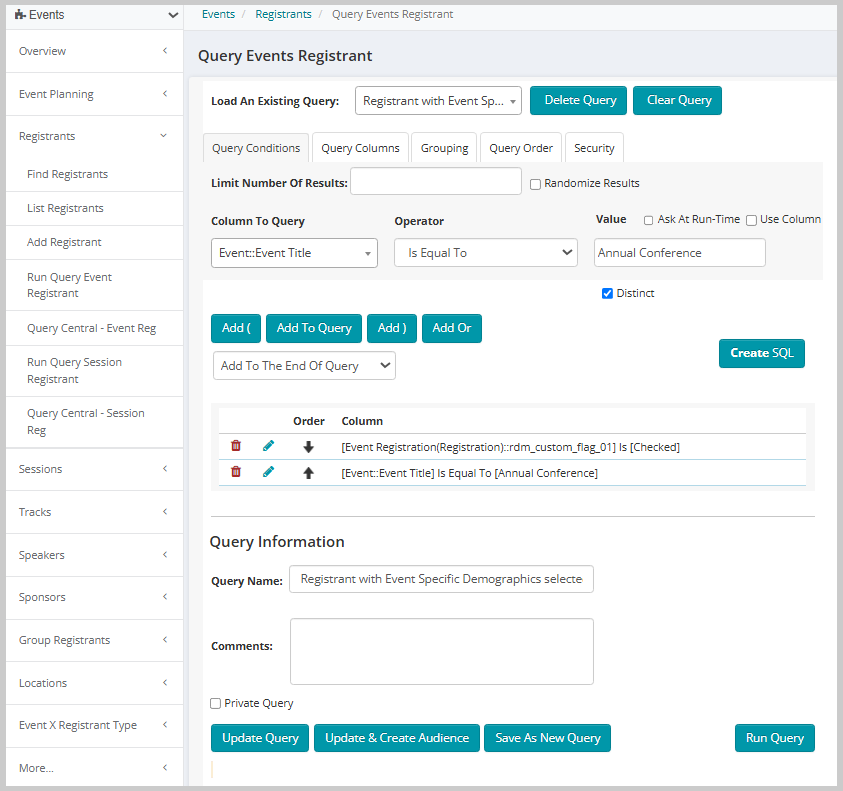843x791 pixels.
Task: Click the Value field containing Annual Conference
Action: (680, 253)
